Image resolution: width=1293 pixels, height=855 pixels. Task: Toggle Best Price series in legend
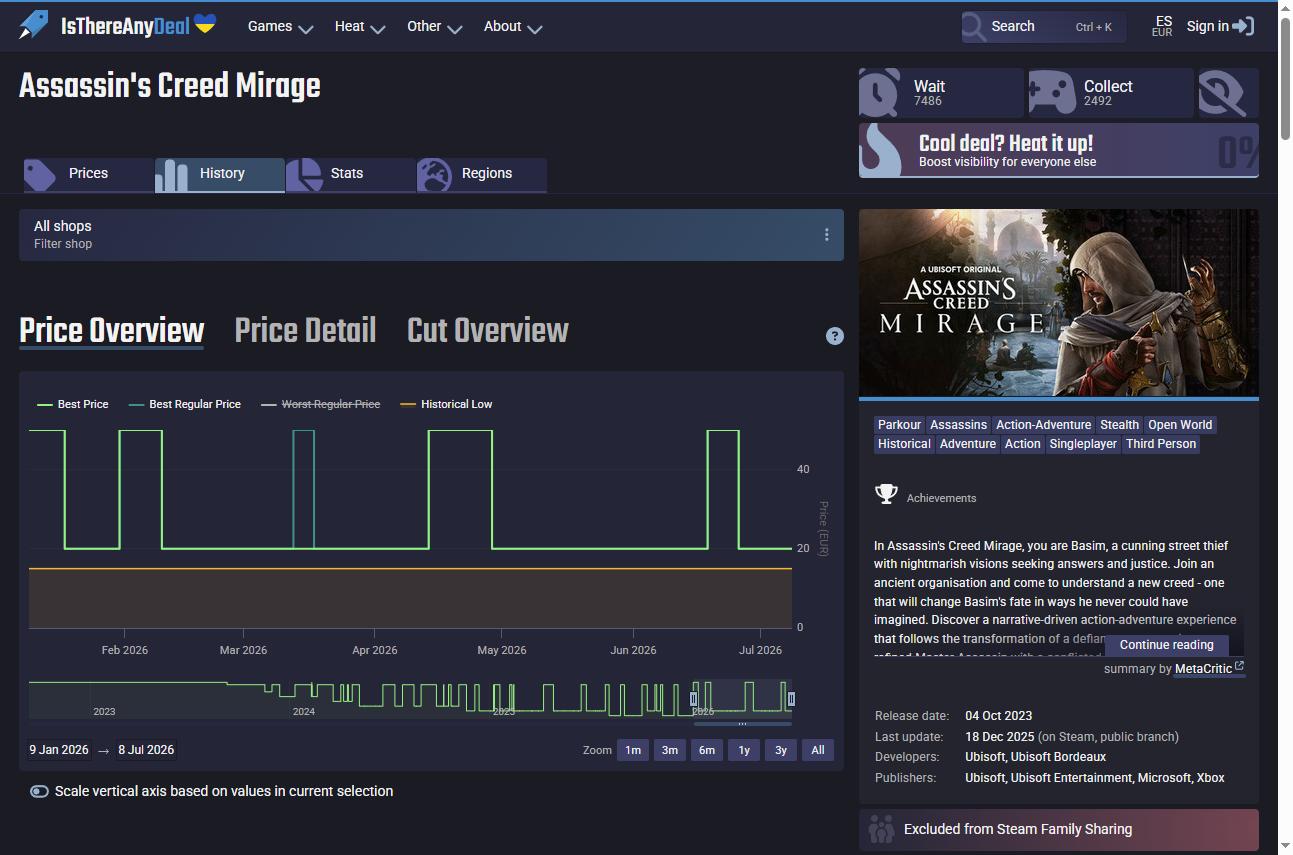(72, 404)
